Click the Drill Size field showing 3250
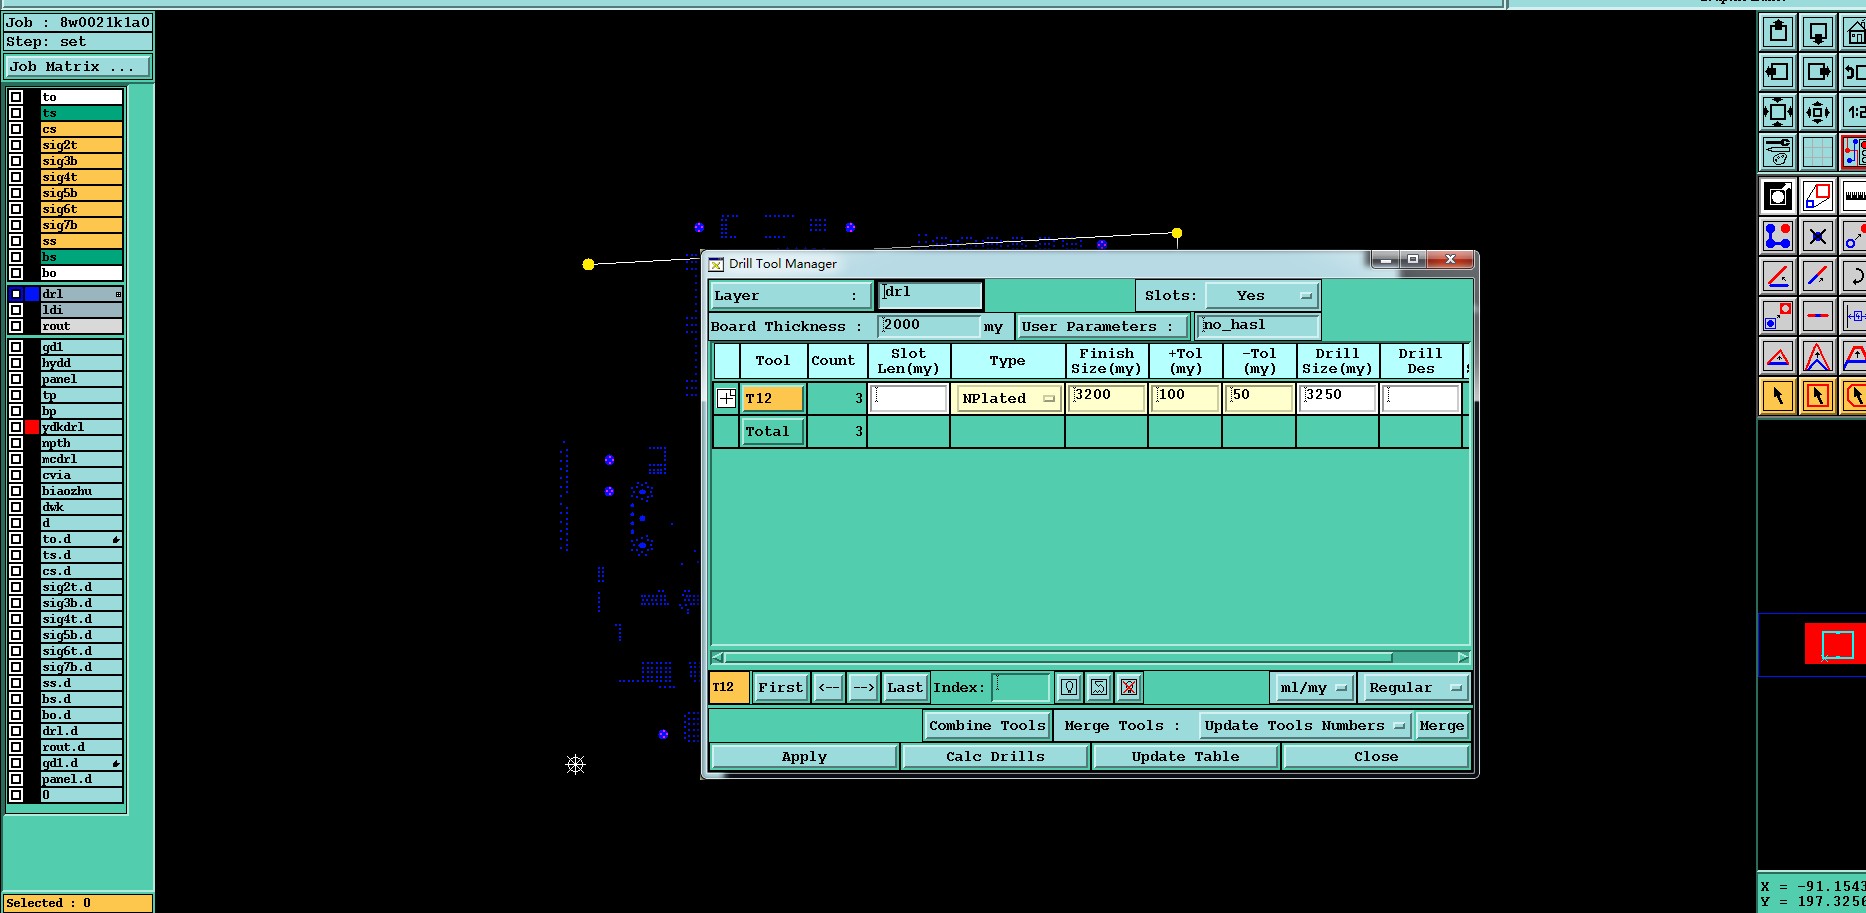 point(1338,398)
